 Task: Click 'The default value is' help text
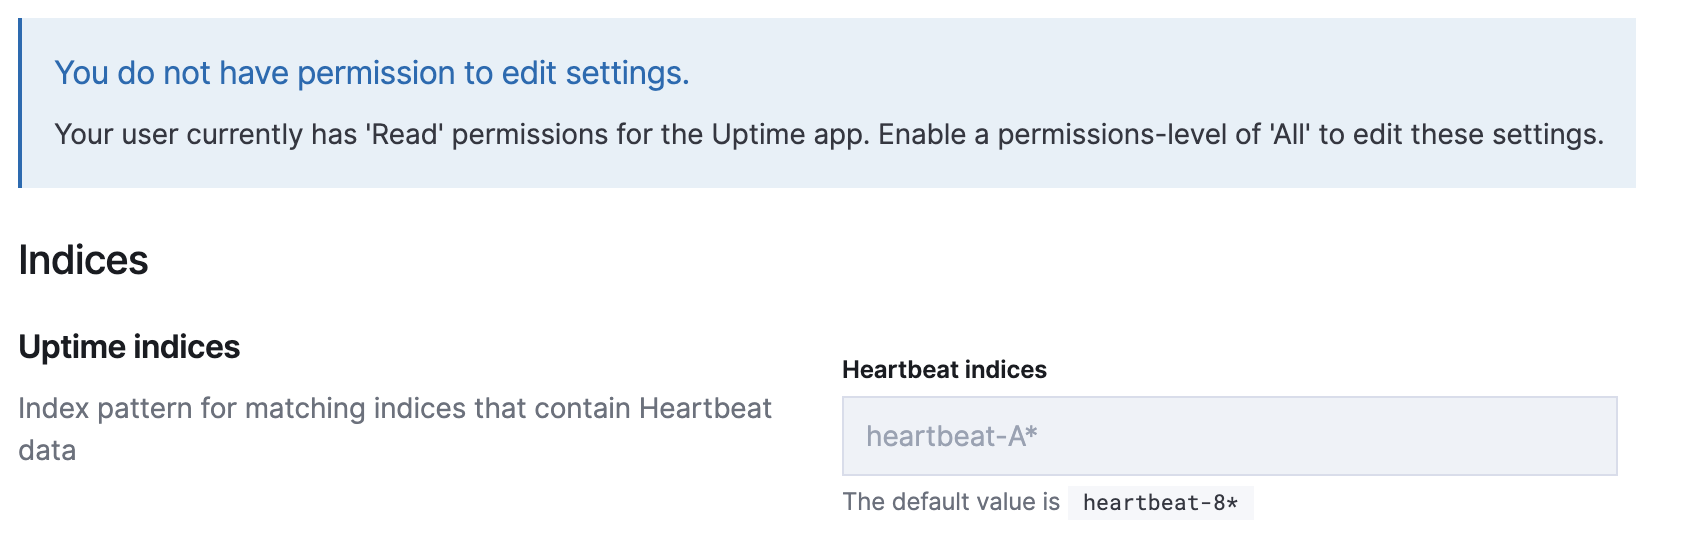click(950, 502)
